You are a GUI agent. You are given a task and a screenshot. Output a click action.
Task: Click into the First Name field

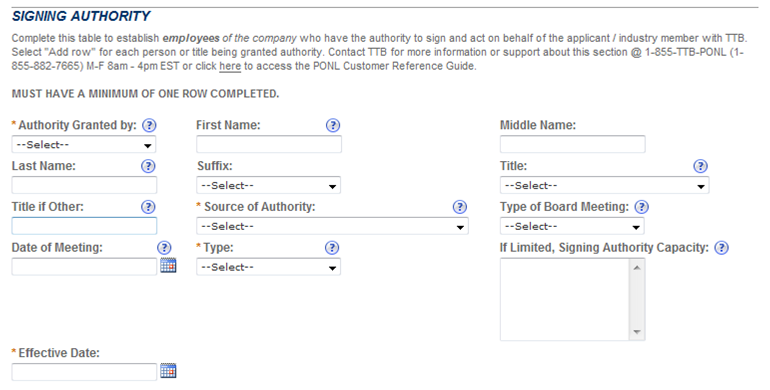tap(269, 145)
